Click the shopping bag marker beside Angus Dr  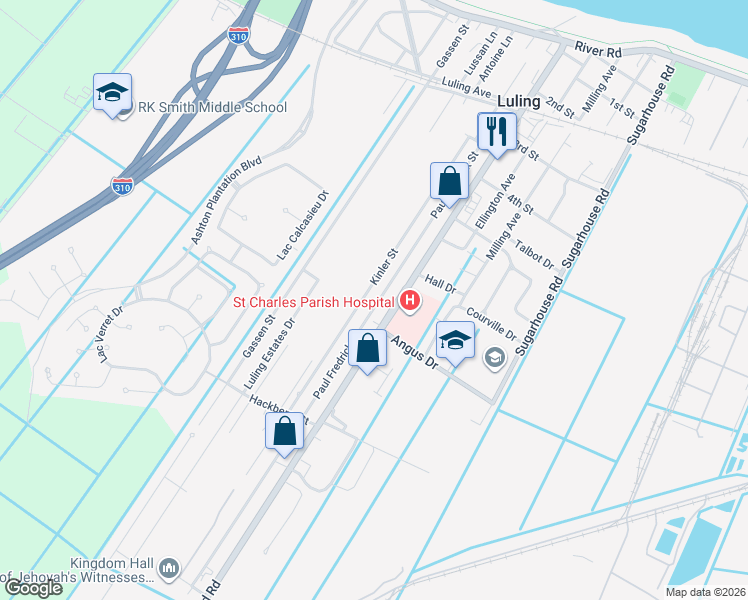(x=367, y=350)
